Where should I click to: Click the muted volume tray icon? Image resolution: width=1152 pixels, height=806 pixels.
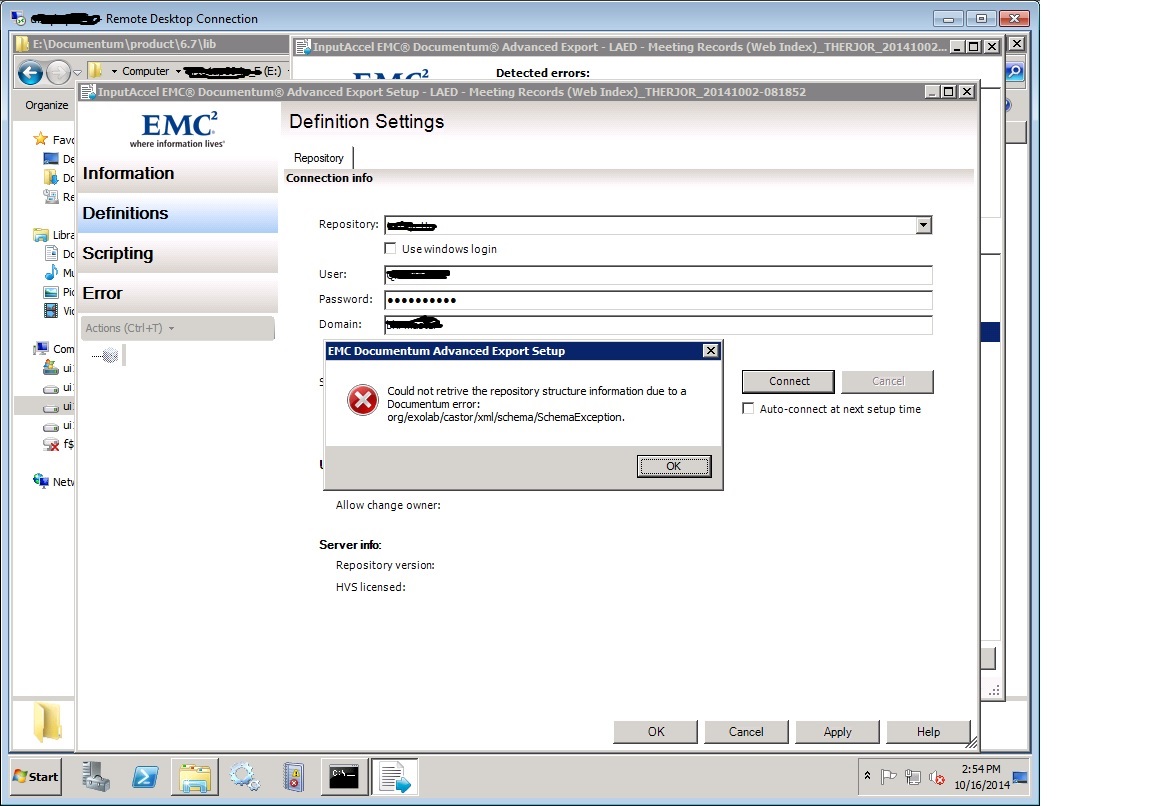point(937,777)
